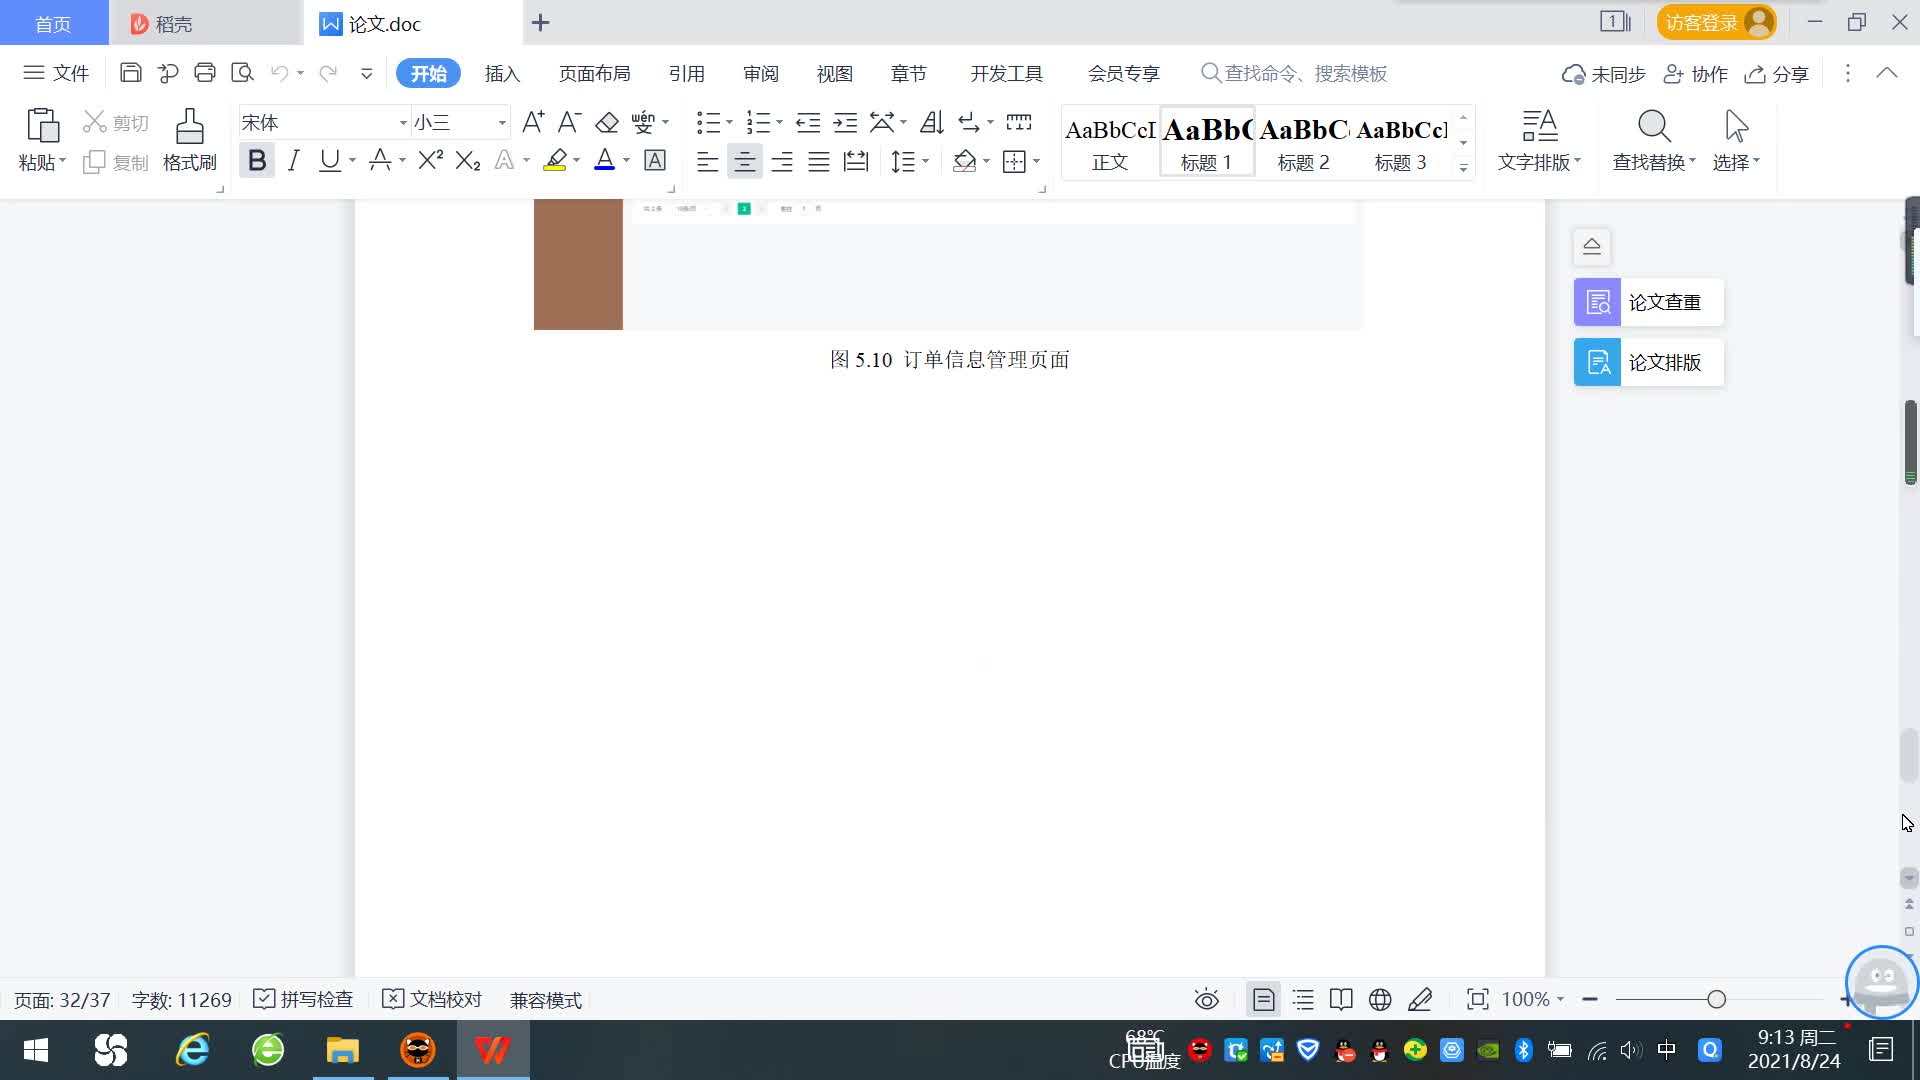Expand the highlight color dropdown arrow
1920x1080 pixels.
[576, 160]
